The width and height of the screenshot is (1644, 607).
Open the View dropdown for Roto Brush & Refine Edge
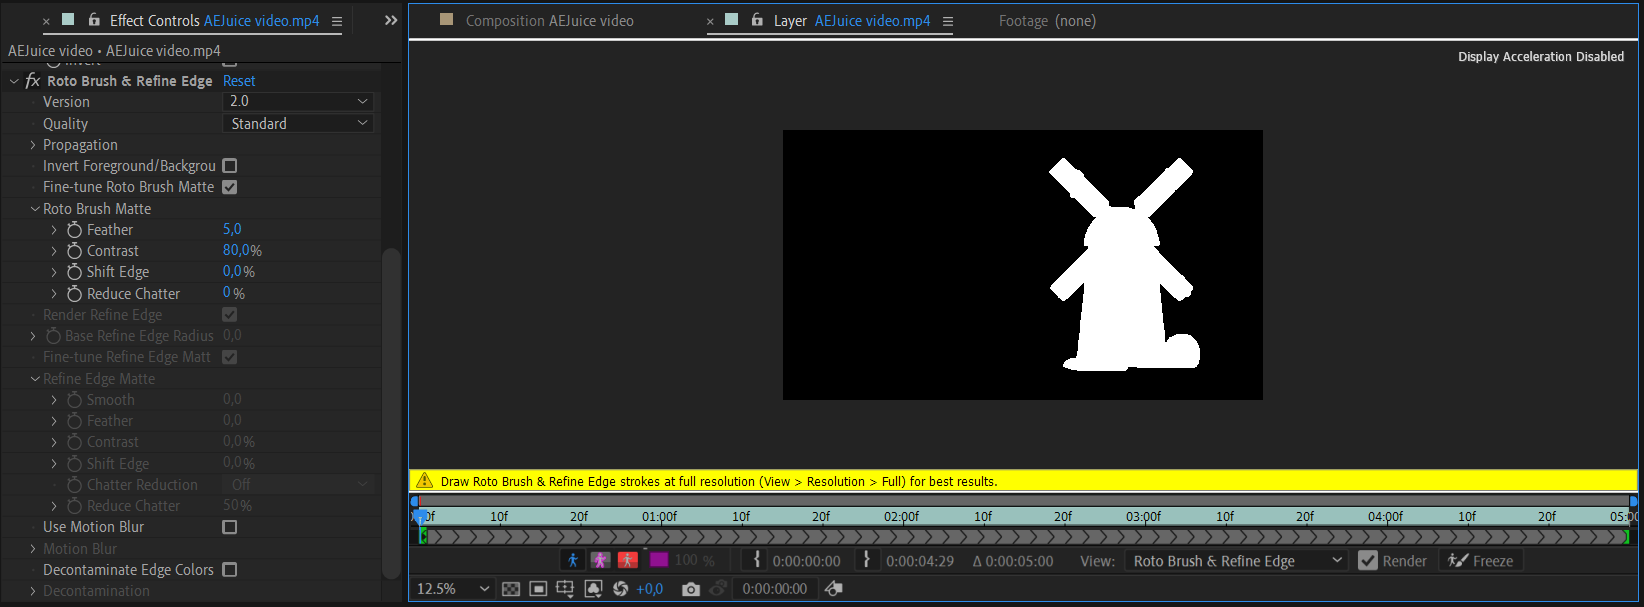[x=1236, y=561]
